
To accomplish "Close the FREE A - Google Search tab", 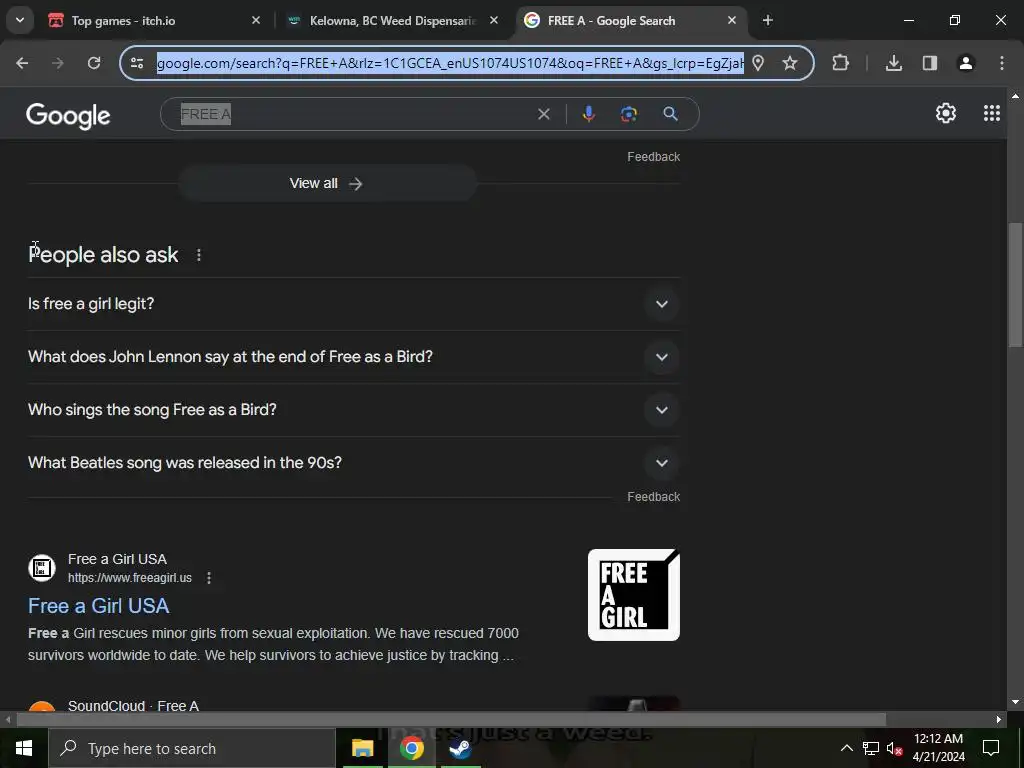I will click(x=732, y=21).
